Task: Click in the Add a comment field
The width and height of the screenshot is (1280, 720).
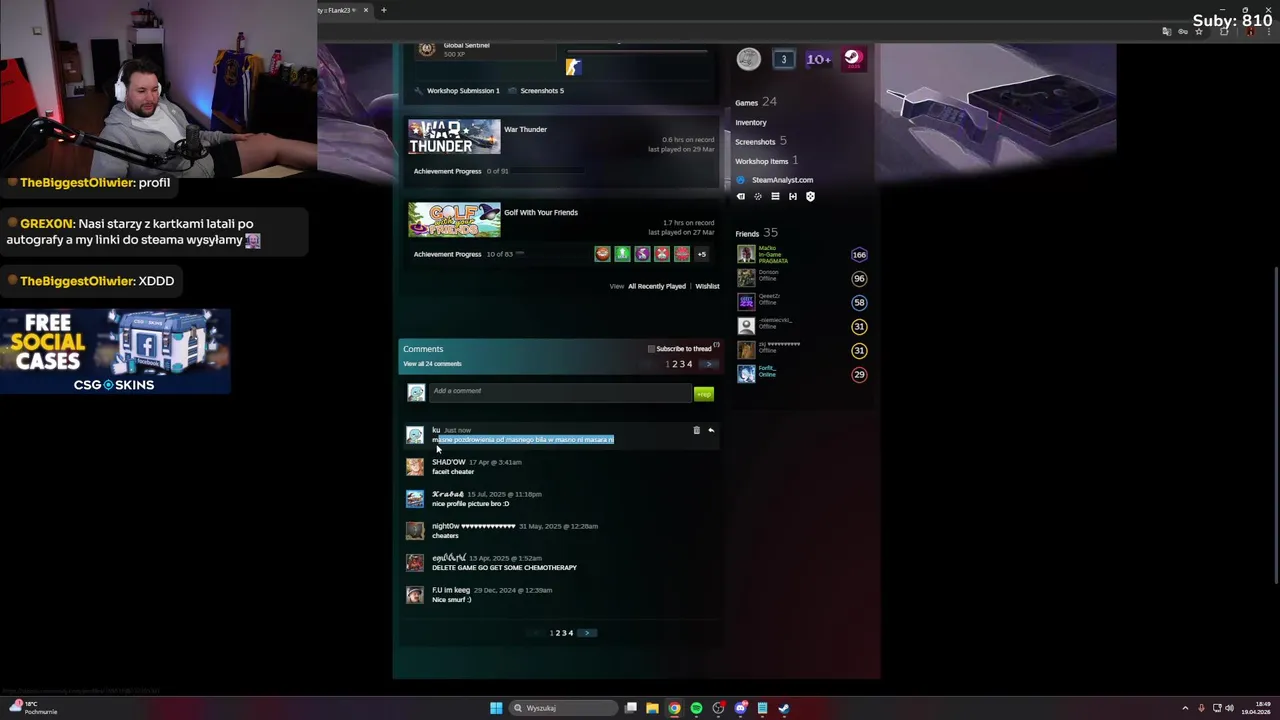Action: tap(560, 392)
